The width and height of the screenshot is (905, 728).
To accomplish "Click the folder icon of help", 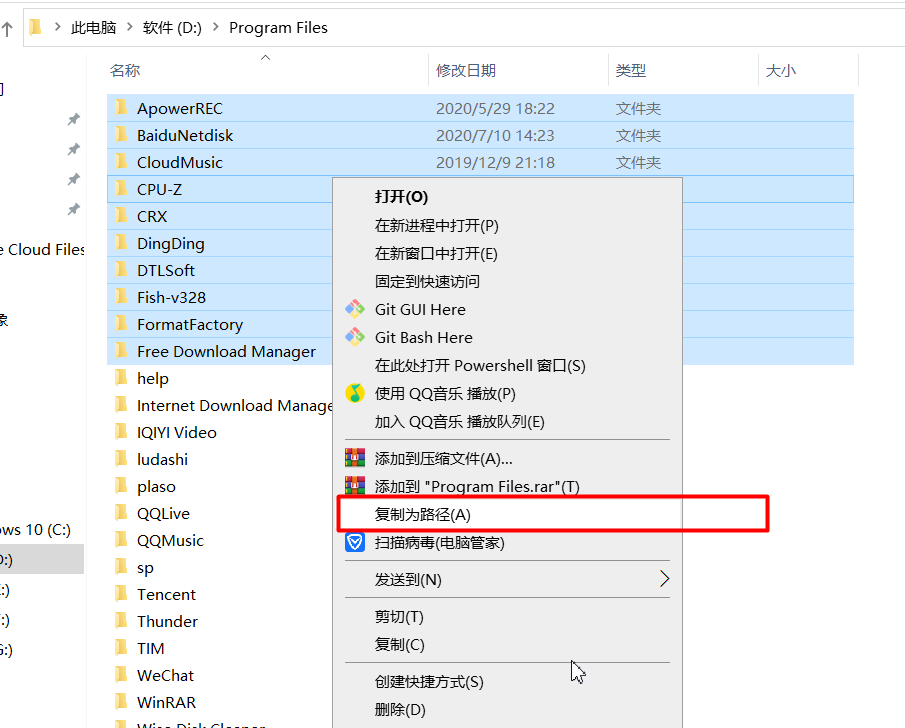I will coord(121,378).
